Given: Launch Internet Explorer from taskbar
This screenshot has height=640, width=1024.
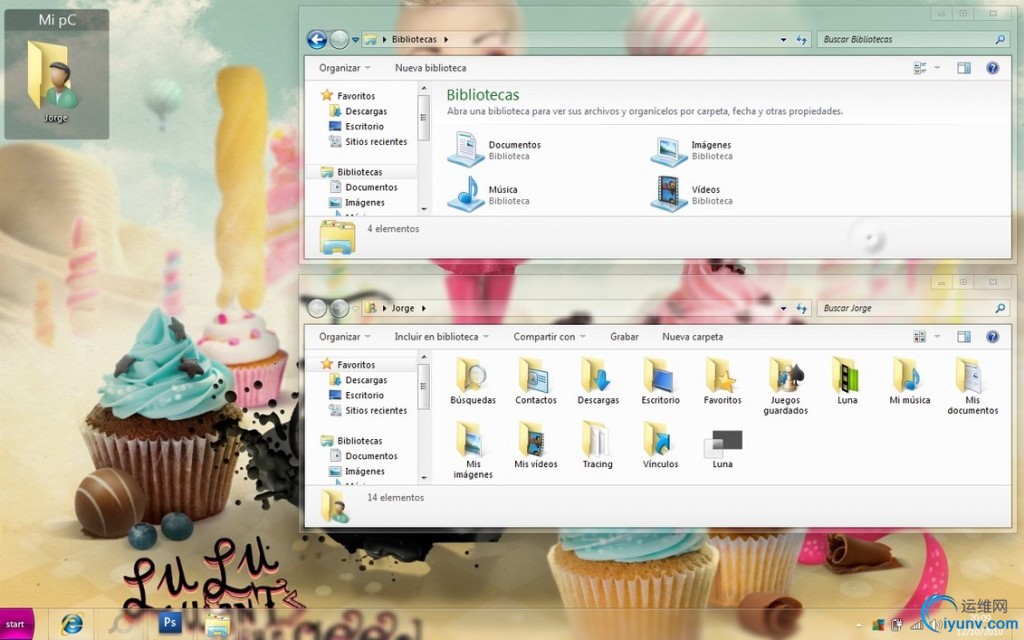Looking at the screenshot, I should pos(72,623).
